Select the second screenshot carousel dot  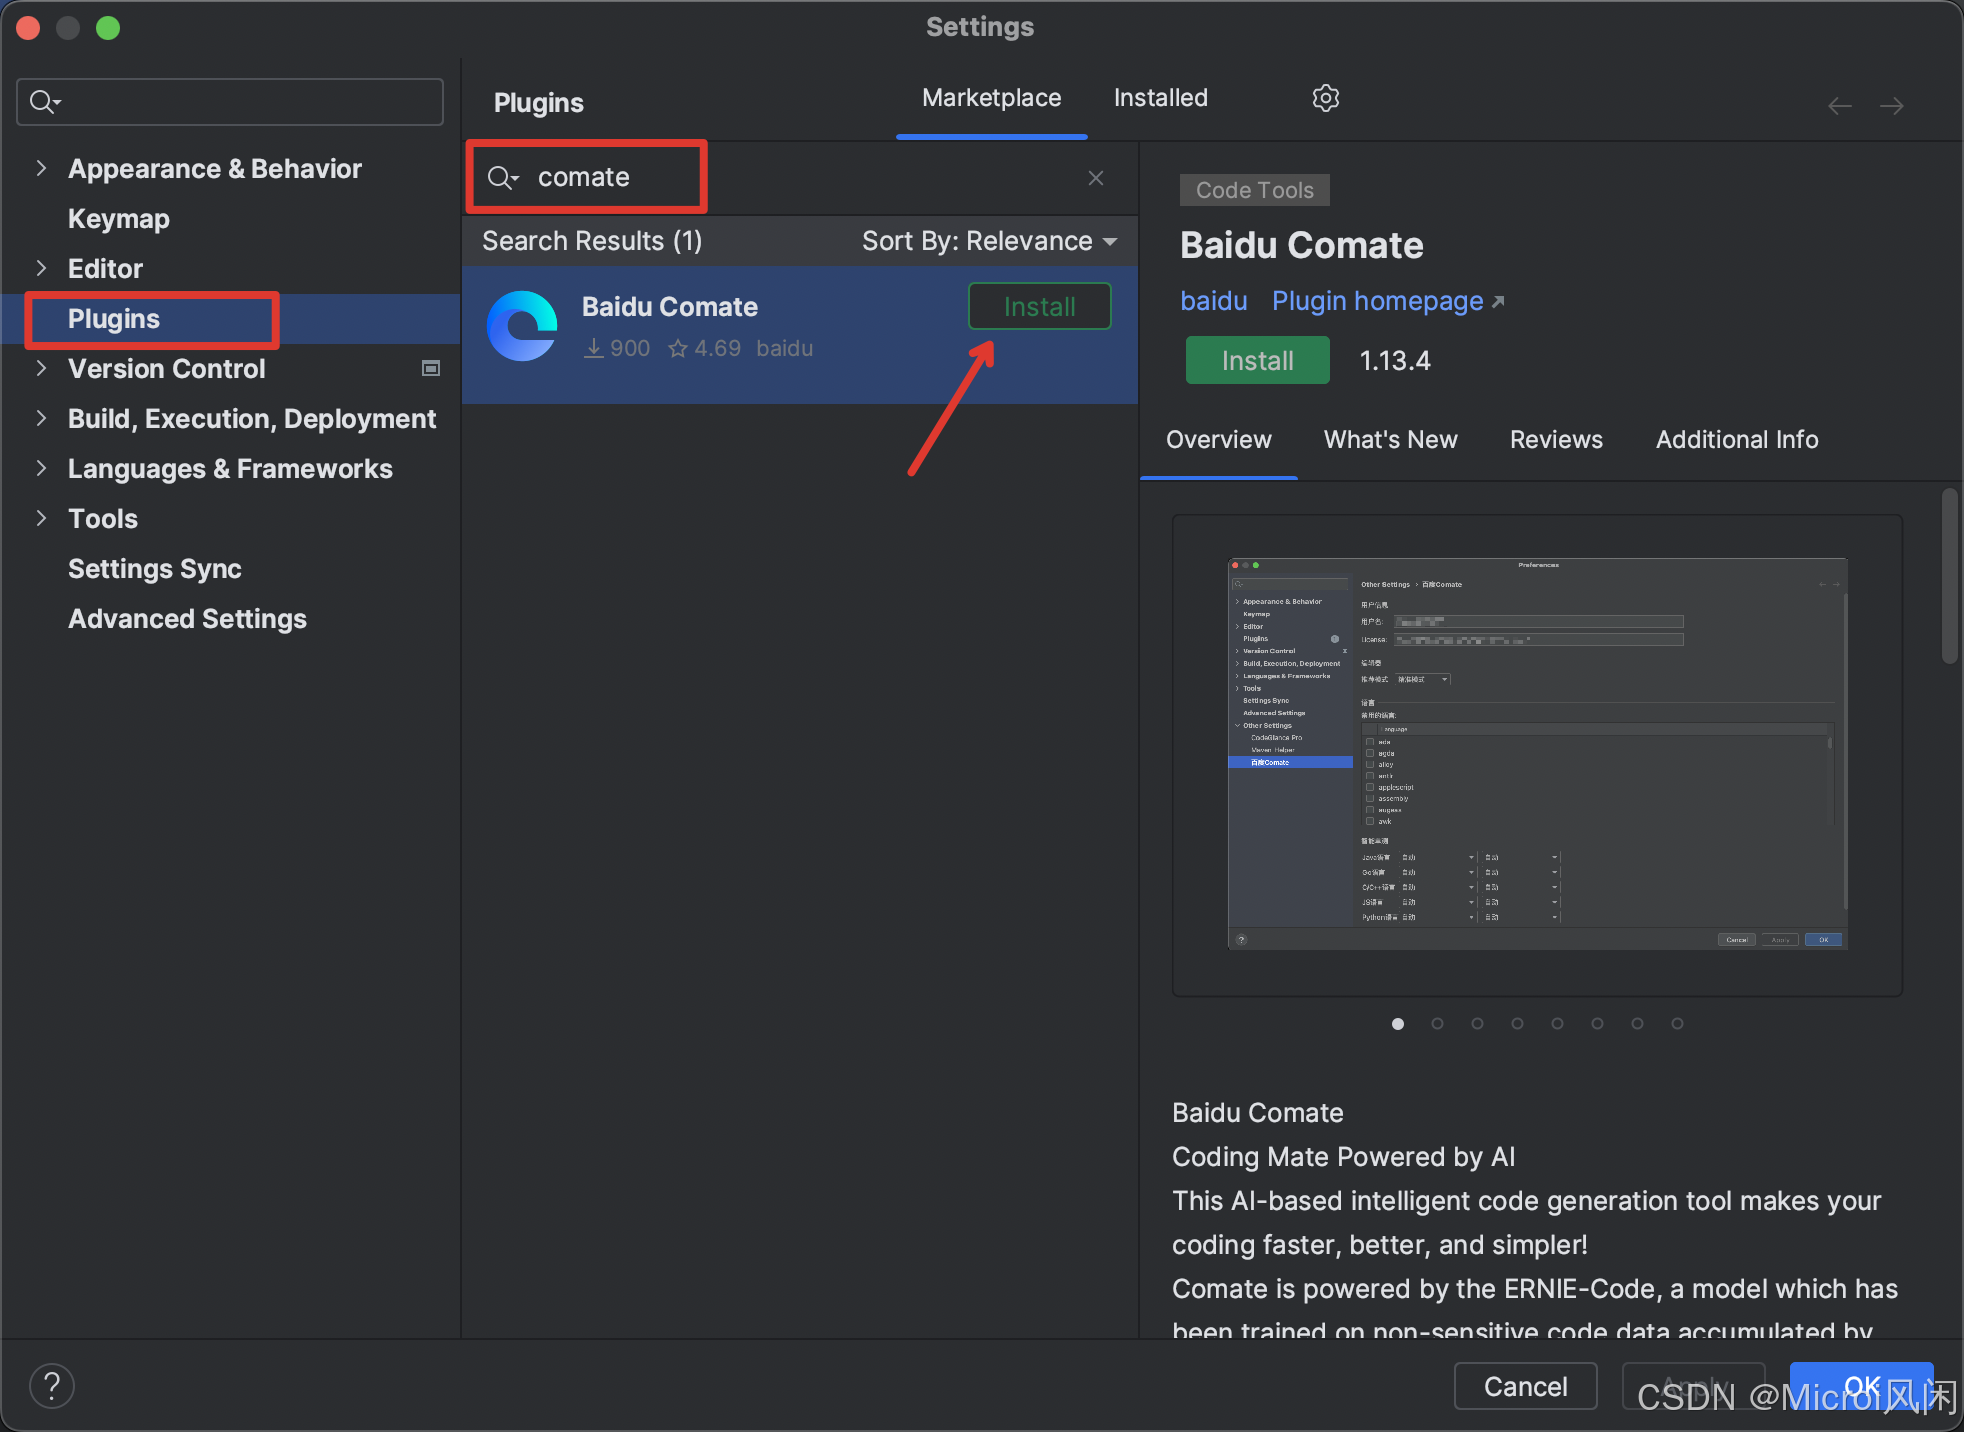(x=1437, y=1024)
